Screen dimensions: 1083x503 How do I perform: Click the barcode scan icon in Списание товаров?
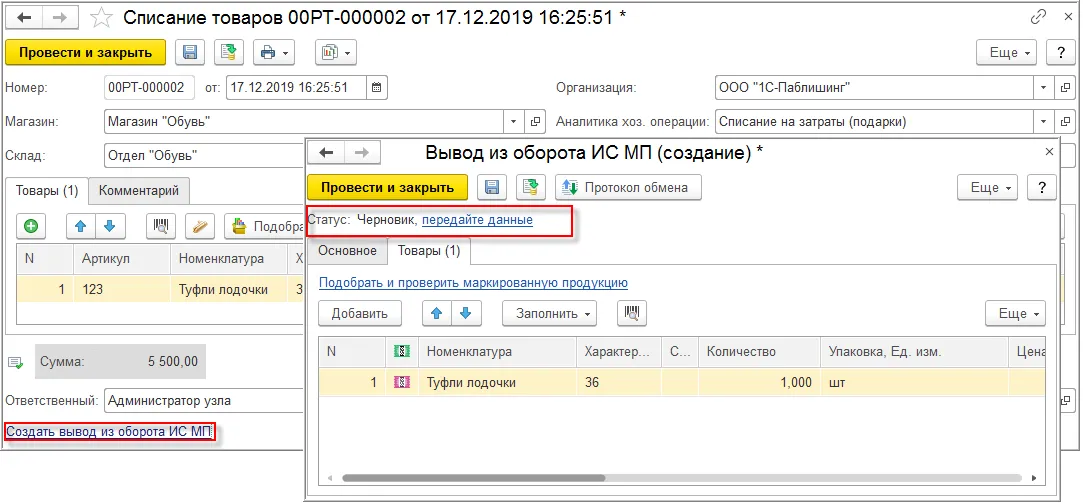161,226
